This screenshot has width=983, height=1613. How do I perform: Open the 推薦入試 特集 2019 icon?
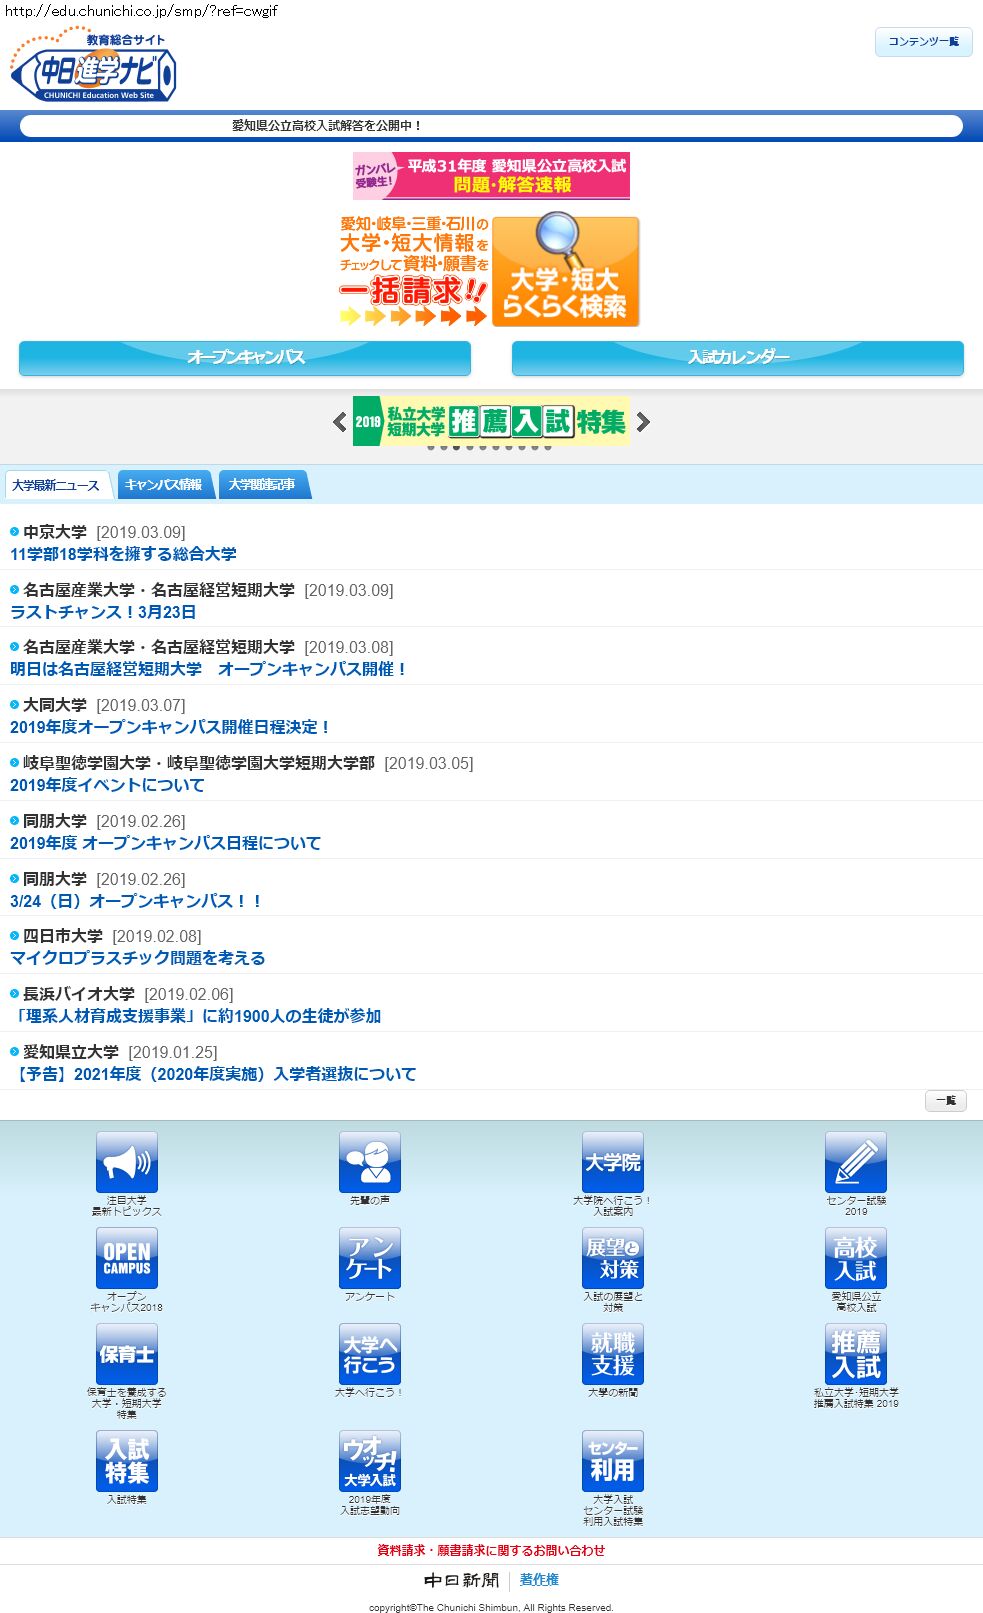click(x=856, y=1354)
